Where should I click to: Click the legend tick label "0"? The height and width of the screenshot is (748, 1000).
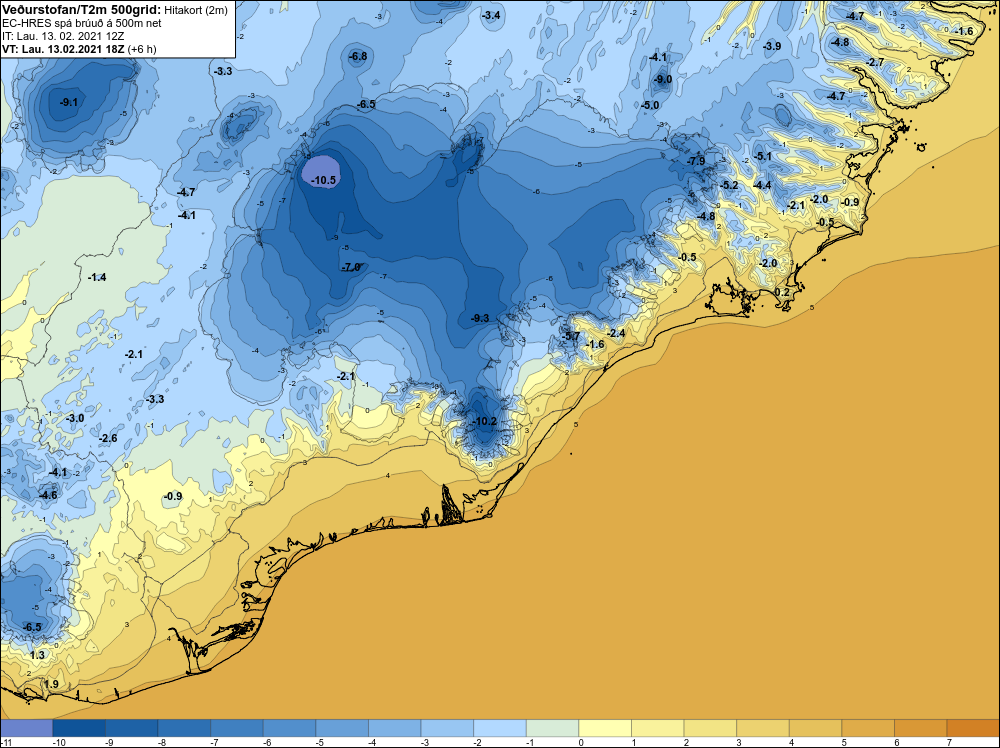tap(580, 742)
